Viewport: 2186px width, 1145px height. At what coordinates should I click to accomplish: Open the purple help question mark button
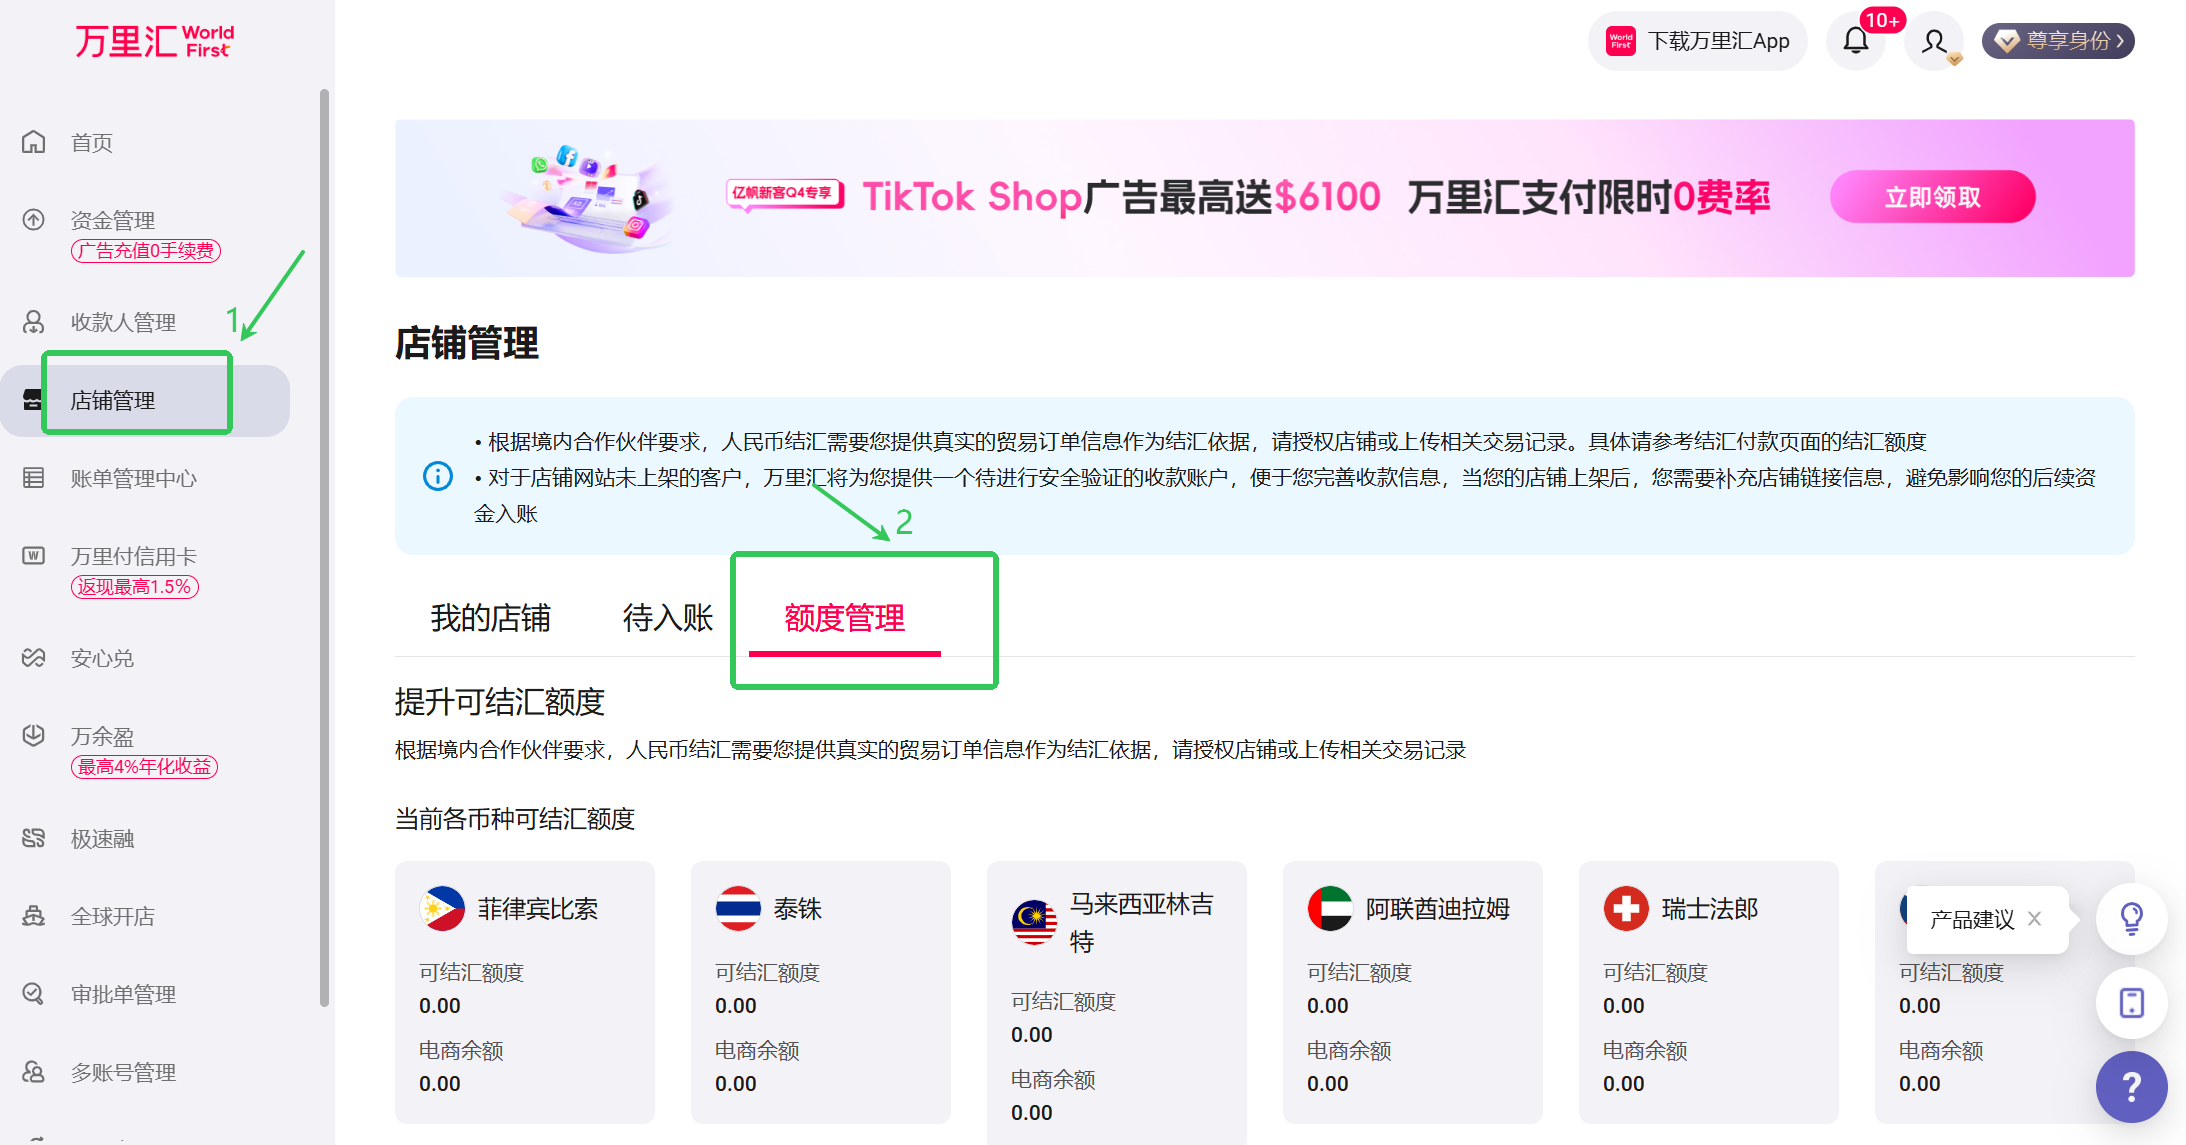pos(2131,1086)
